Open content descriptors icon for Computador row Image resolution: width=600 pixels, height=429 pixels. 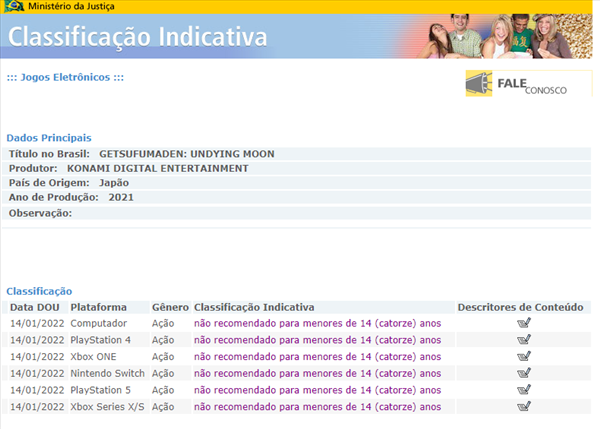523,323
